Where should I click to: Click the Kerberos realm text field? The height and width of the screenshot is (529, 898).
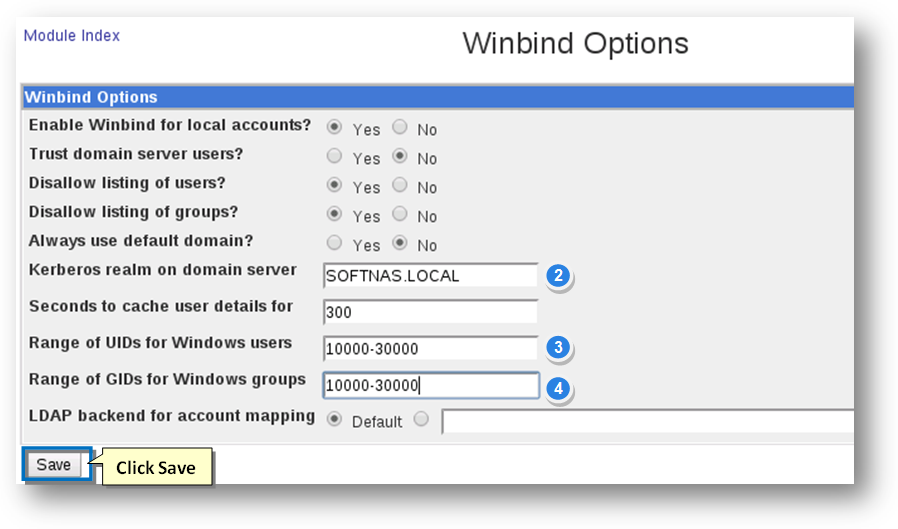point(431,276)
